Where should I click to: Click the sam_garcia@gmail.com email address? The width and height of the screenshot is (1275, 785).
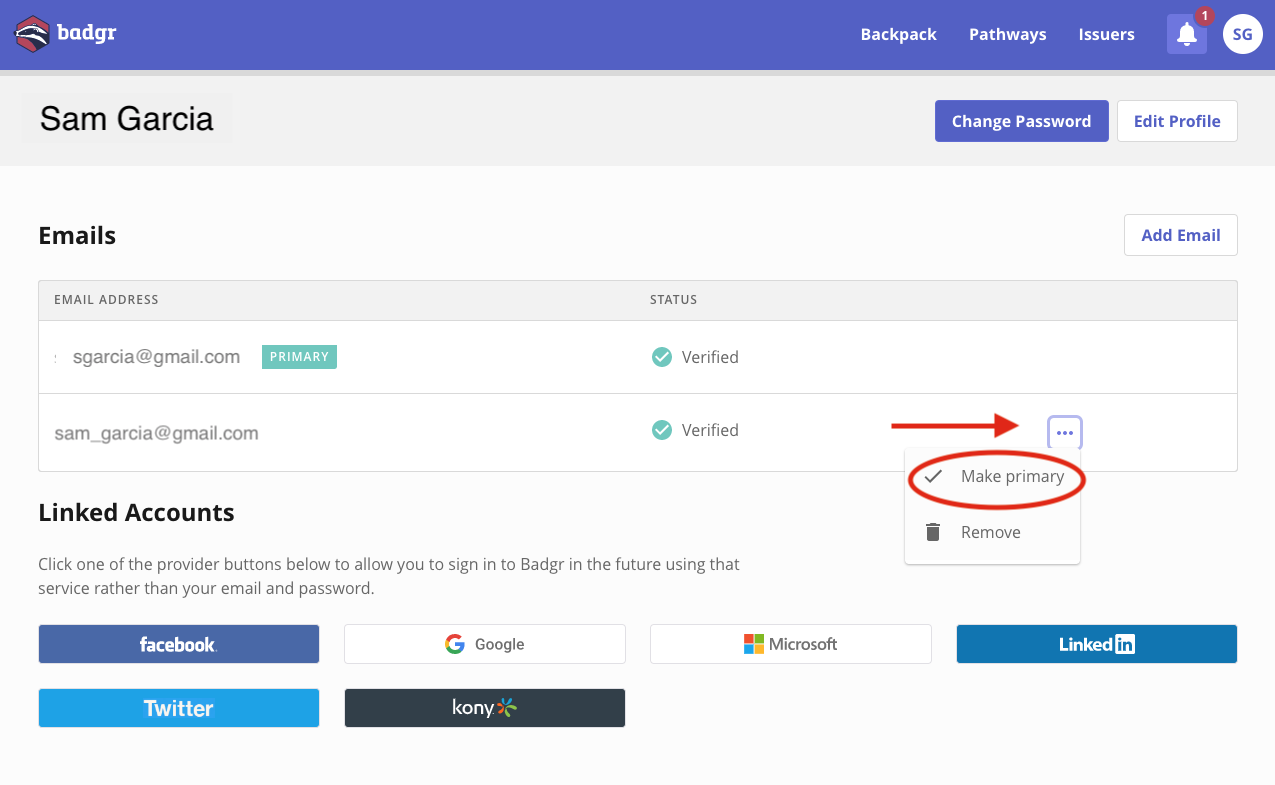(156, 434)
